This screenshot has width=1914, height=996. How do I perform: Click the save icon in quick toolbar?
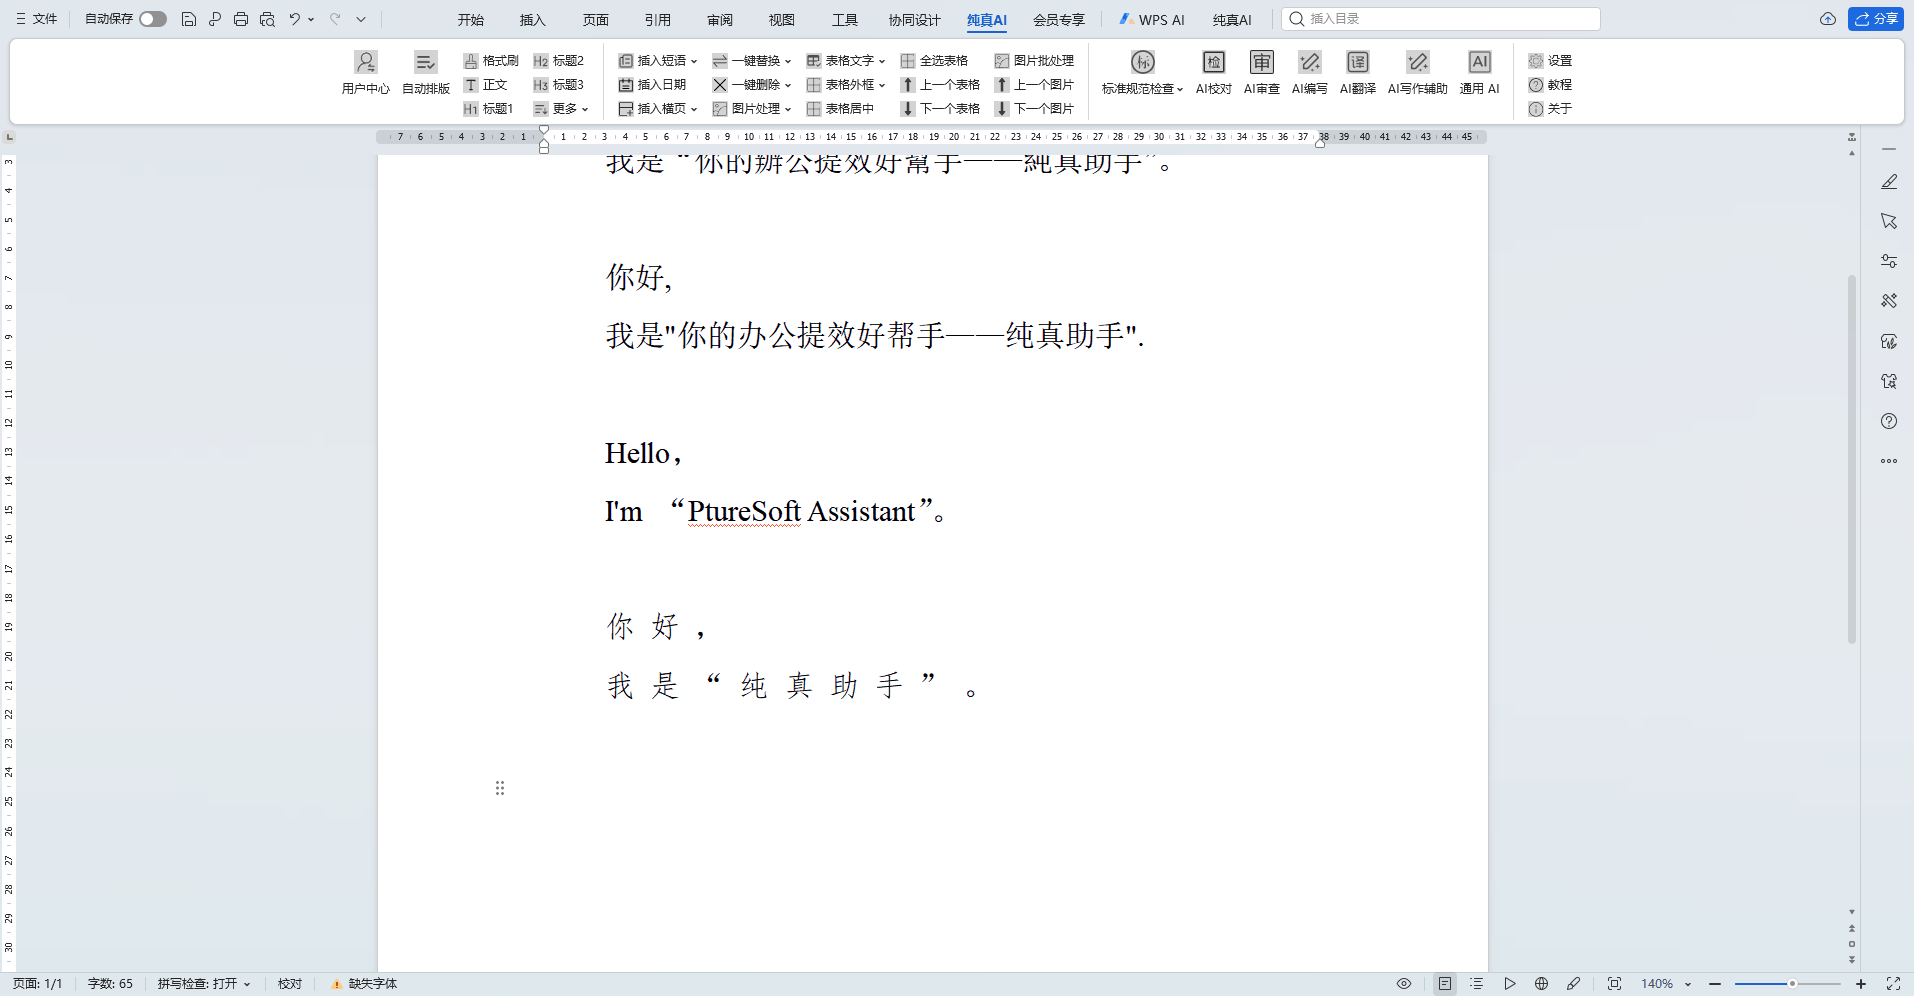tap(189, 19)
